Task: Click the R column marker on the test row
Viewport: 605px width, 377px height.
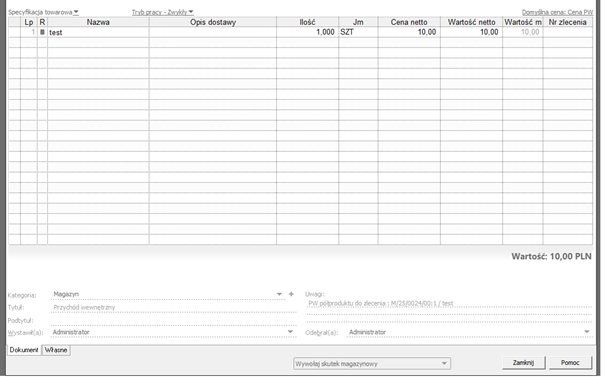Action: (42, 32)
